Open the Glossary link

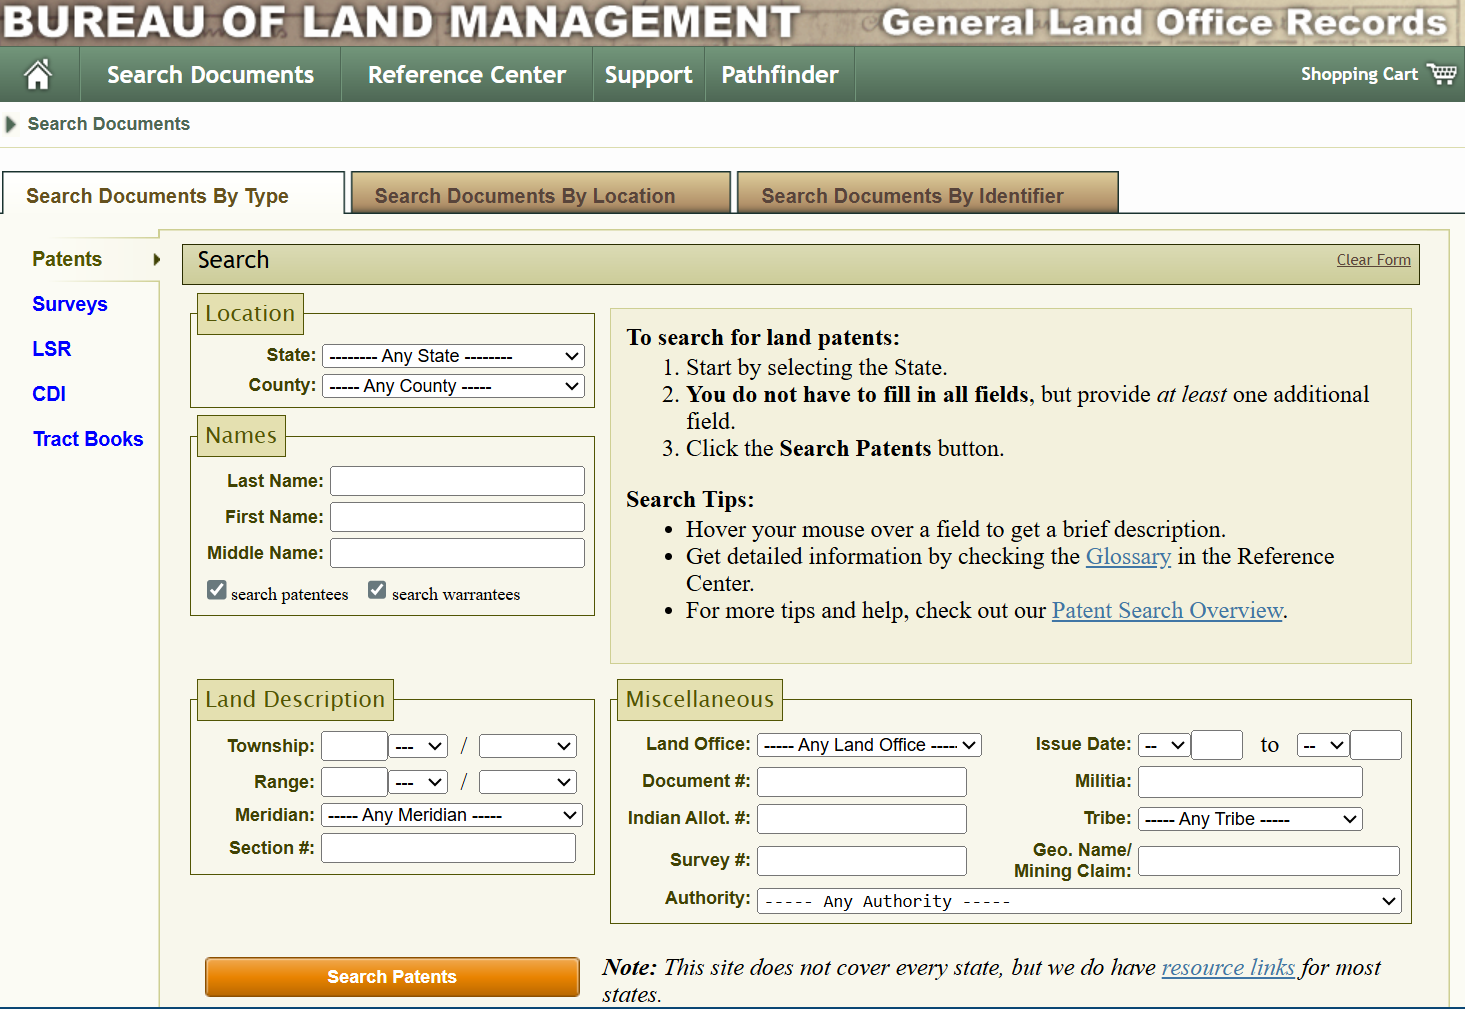(x=1128, y=557)
